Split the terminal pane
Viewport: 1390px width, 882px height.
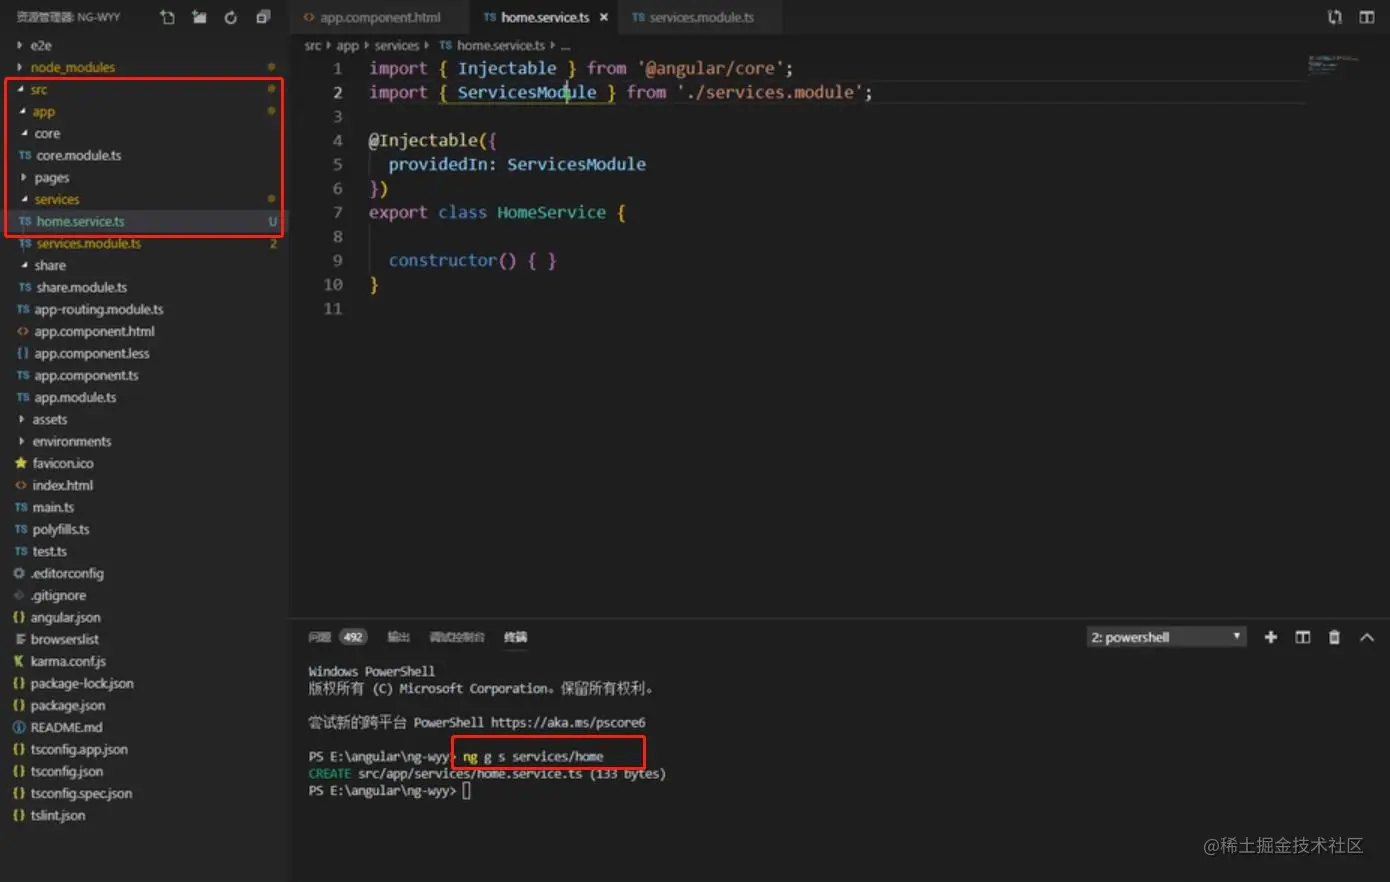(1302, 637)
